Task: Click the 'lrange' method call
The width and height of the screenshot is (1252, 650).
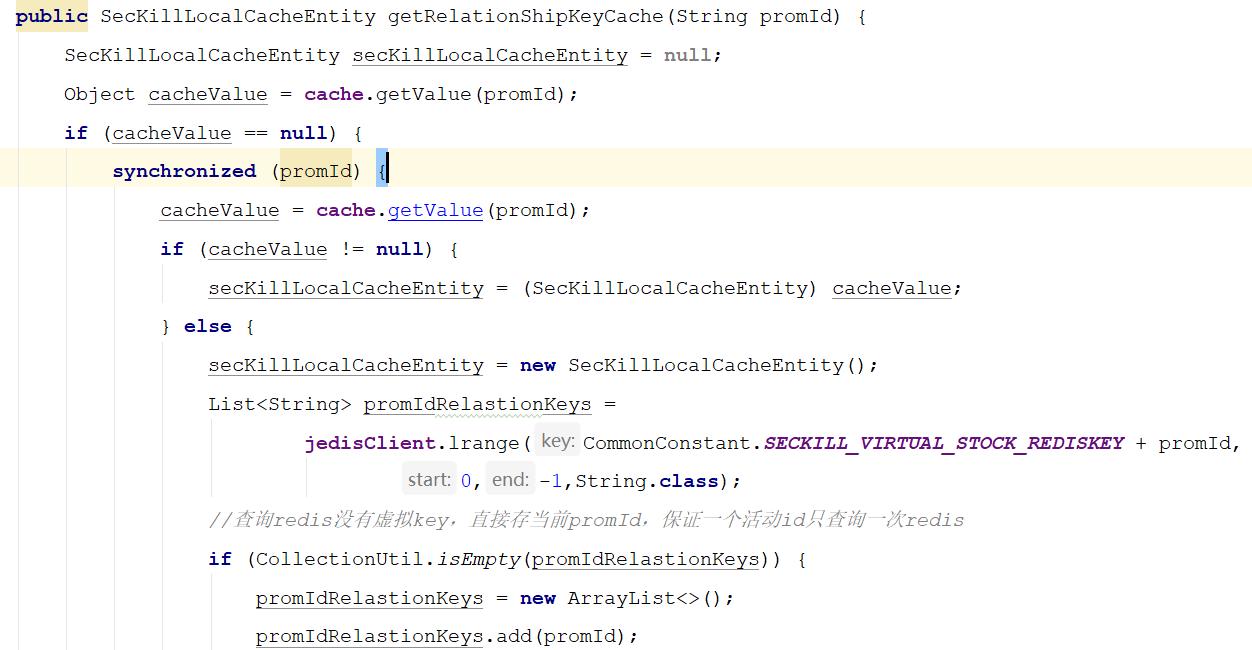Action: point(484,443)
